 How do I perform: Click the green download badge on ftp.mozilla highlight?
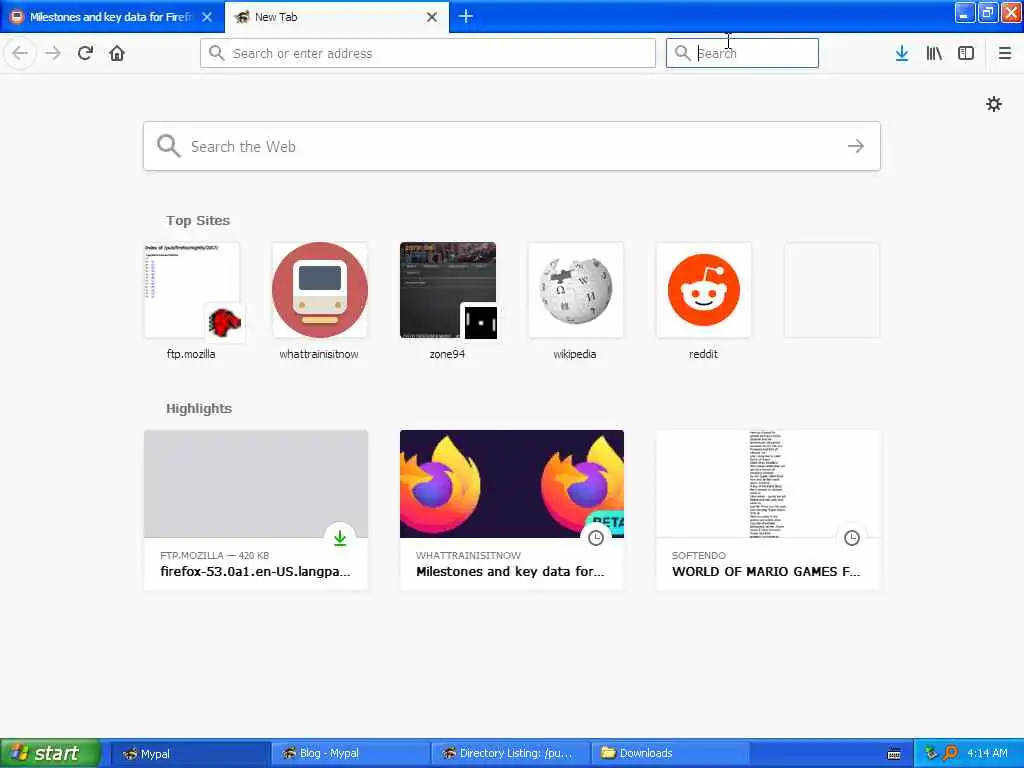(340, 537)
